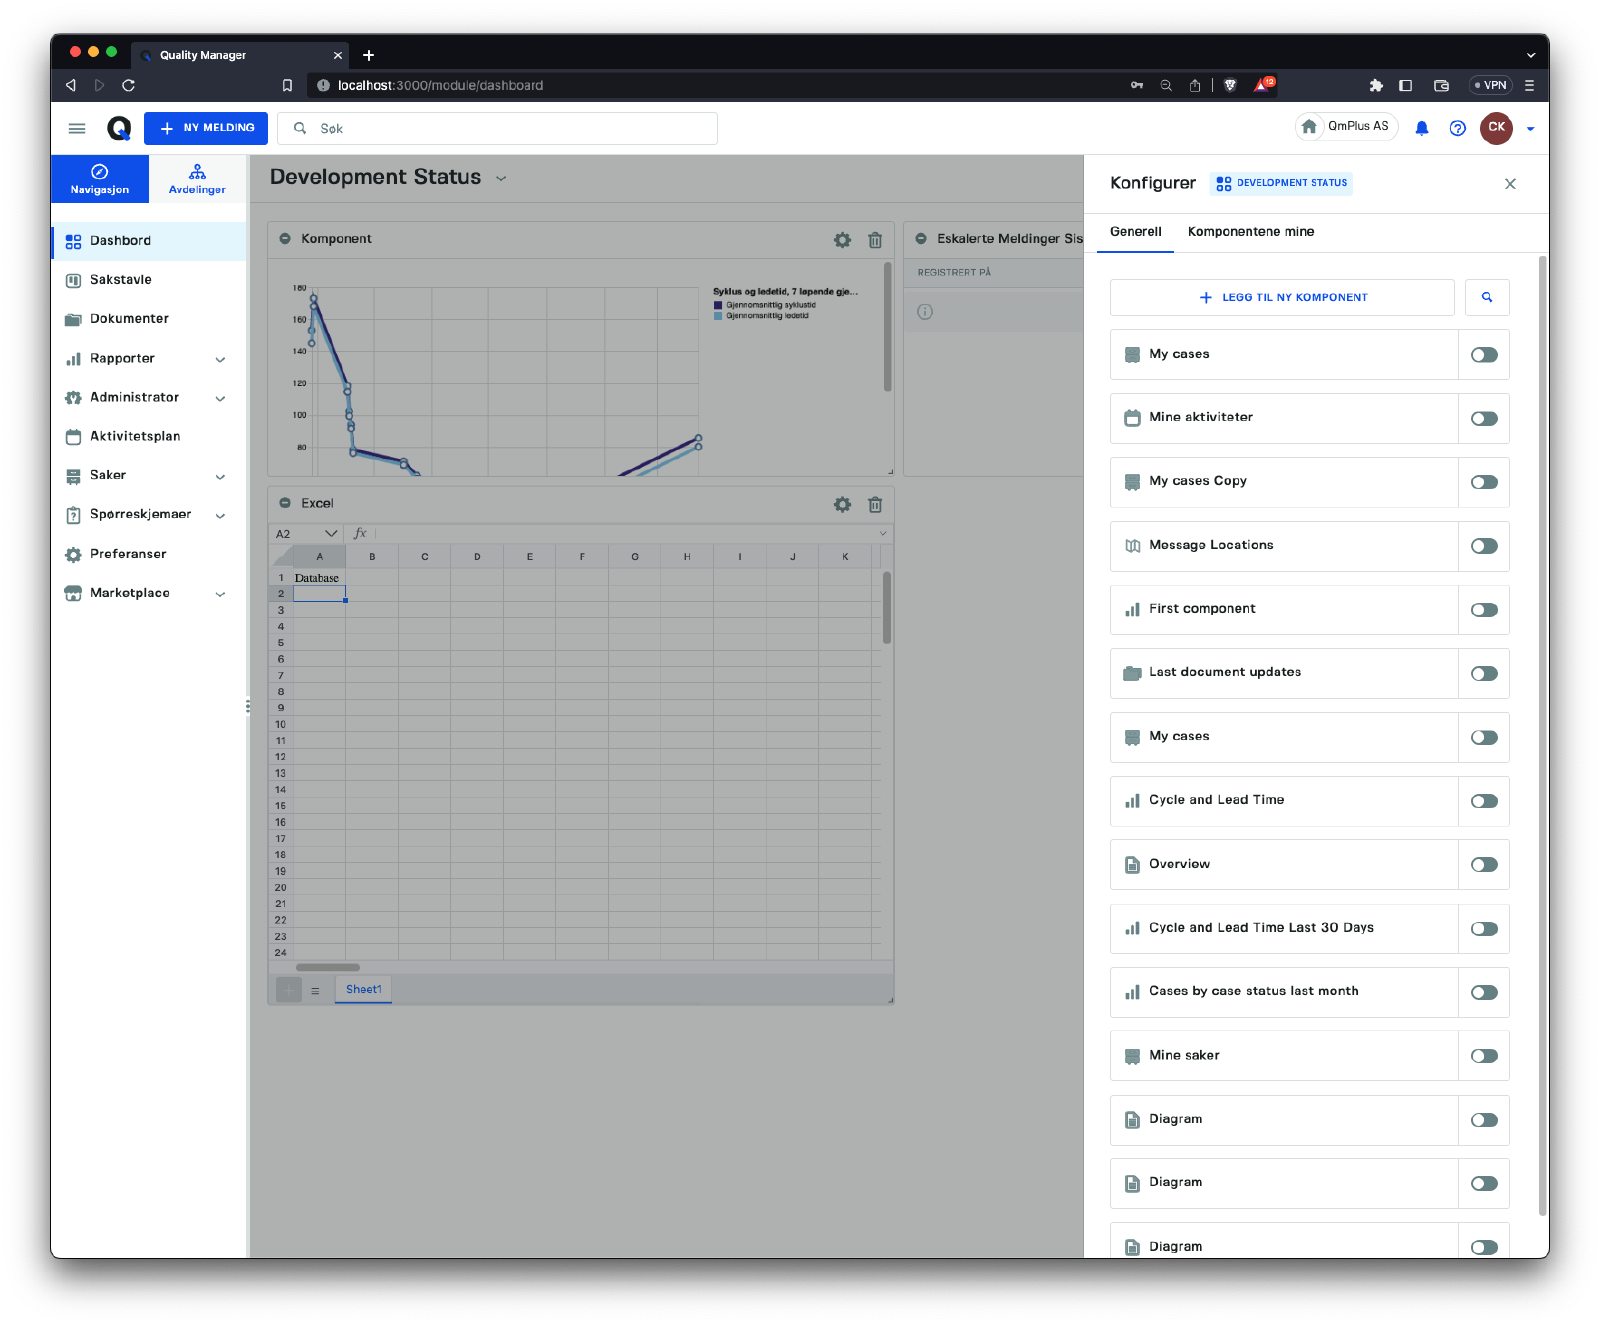
Task: Close the Konfigurer panel
Action: (1510, 184)
